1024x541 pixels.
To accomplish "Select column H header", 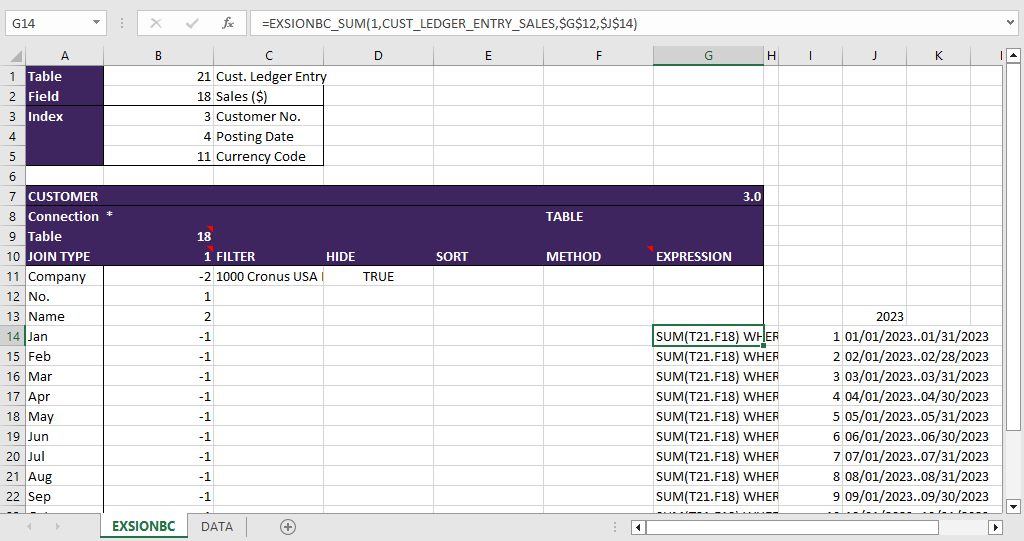I will pyautogui.click(x=771, y=56).
